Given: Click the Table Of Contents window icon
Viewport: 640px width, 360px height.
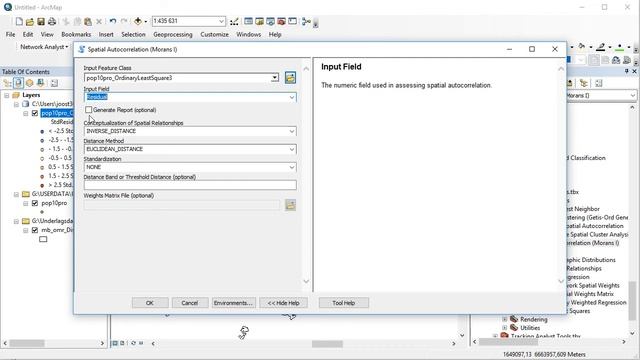Looking at the screenshot, I should [x=248, y=21].
